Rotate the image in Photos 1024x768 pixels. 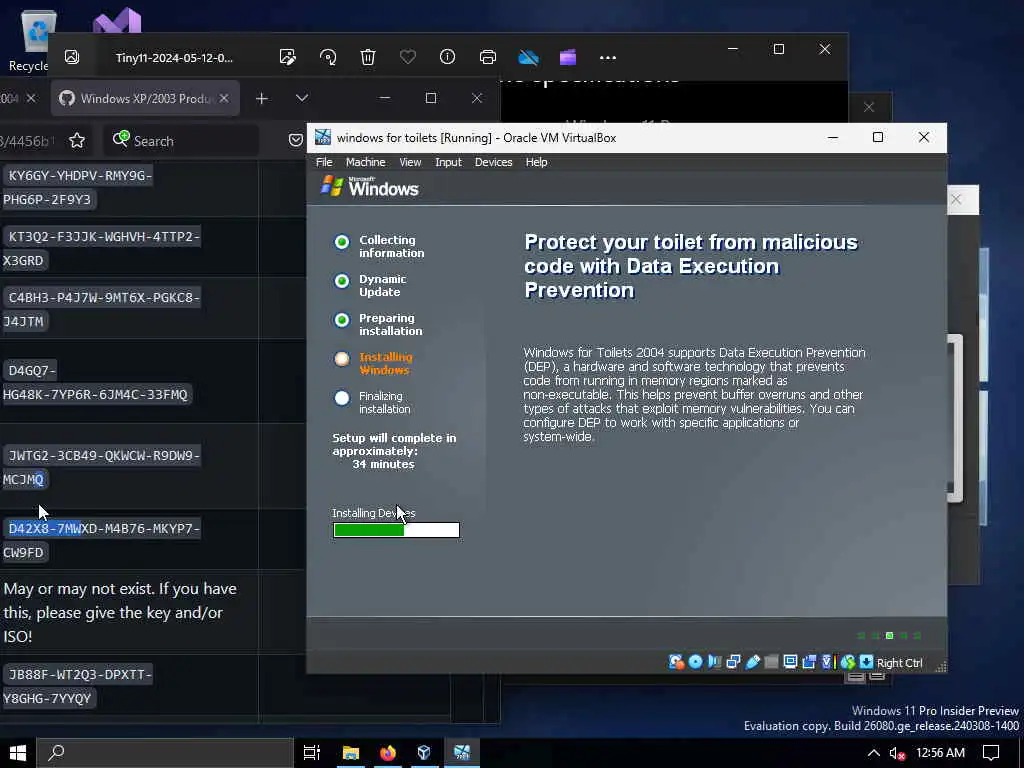[328, 57]
